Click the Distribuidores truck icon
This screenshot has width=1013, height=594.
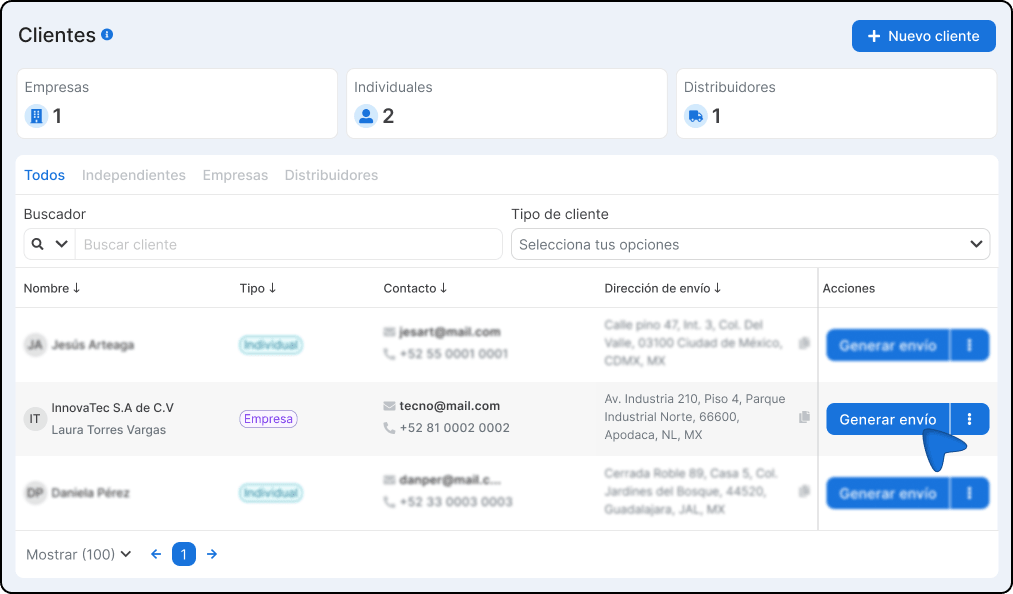pyautogui.click(x=696, y=116)
